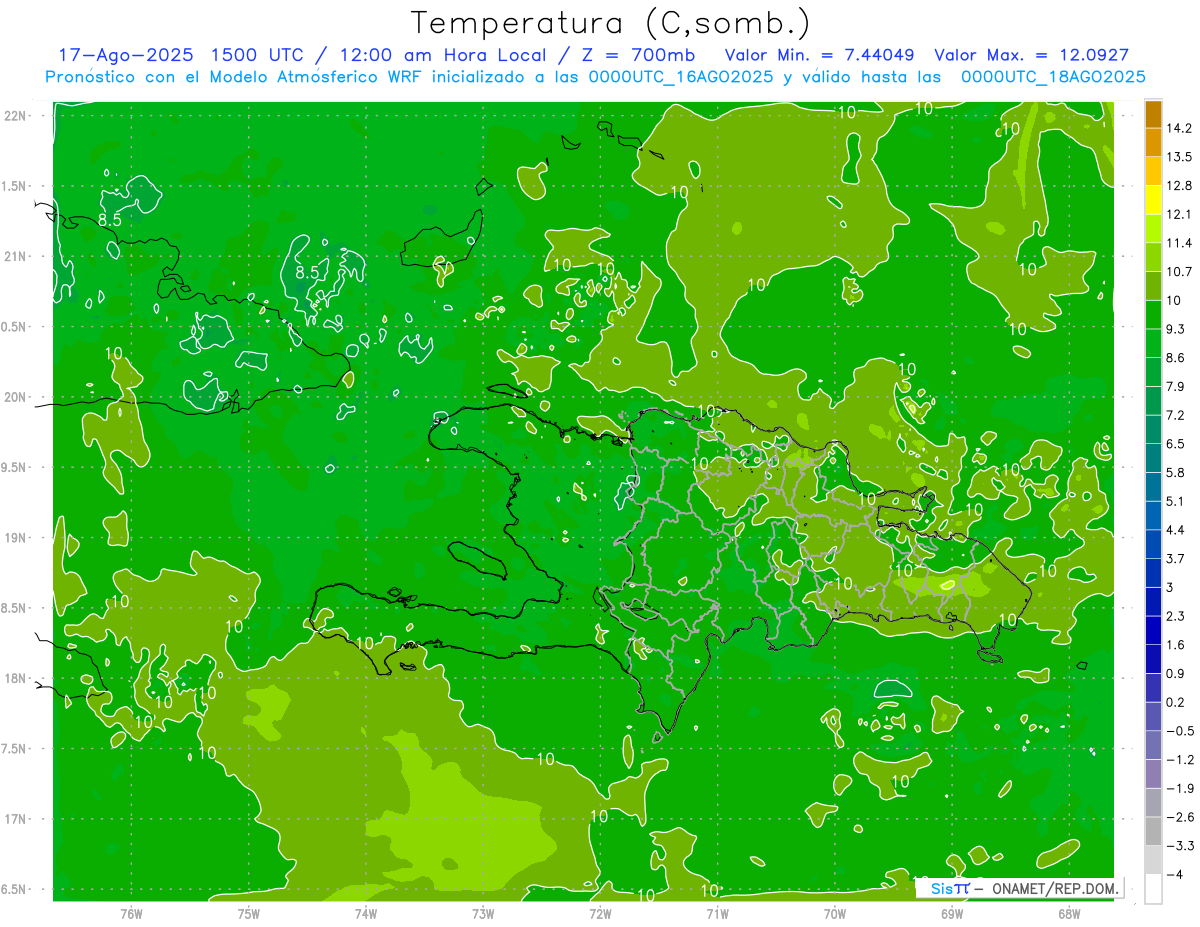Select the '0.9' colorbar label
This screenshot has width=1200, height=927.
(1176, 673)
